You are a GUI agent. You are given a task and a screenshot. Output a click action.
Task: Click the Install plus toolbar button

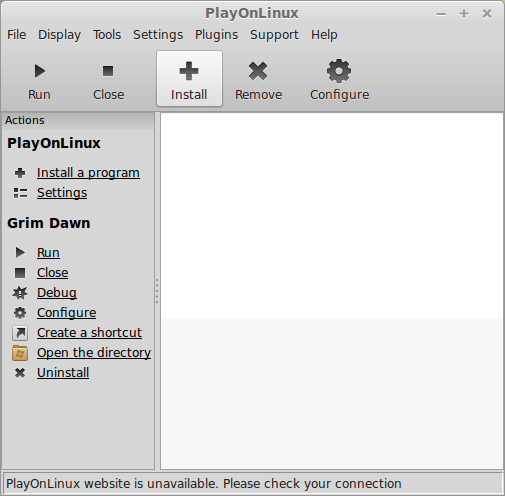tap(189, 79)
